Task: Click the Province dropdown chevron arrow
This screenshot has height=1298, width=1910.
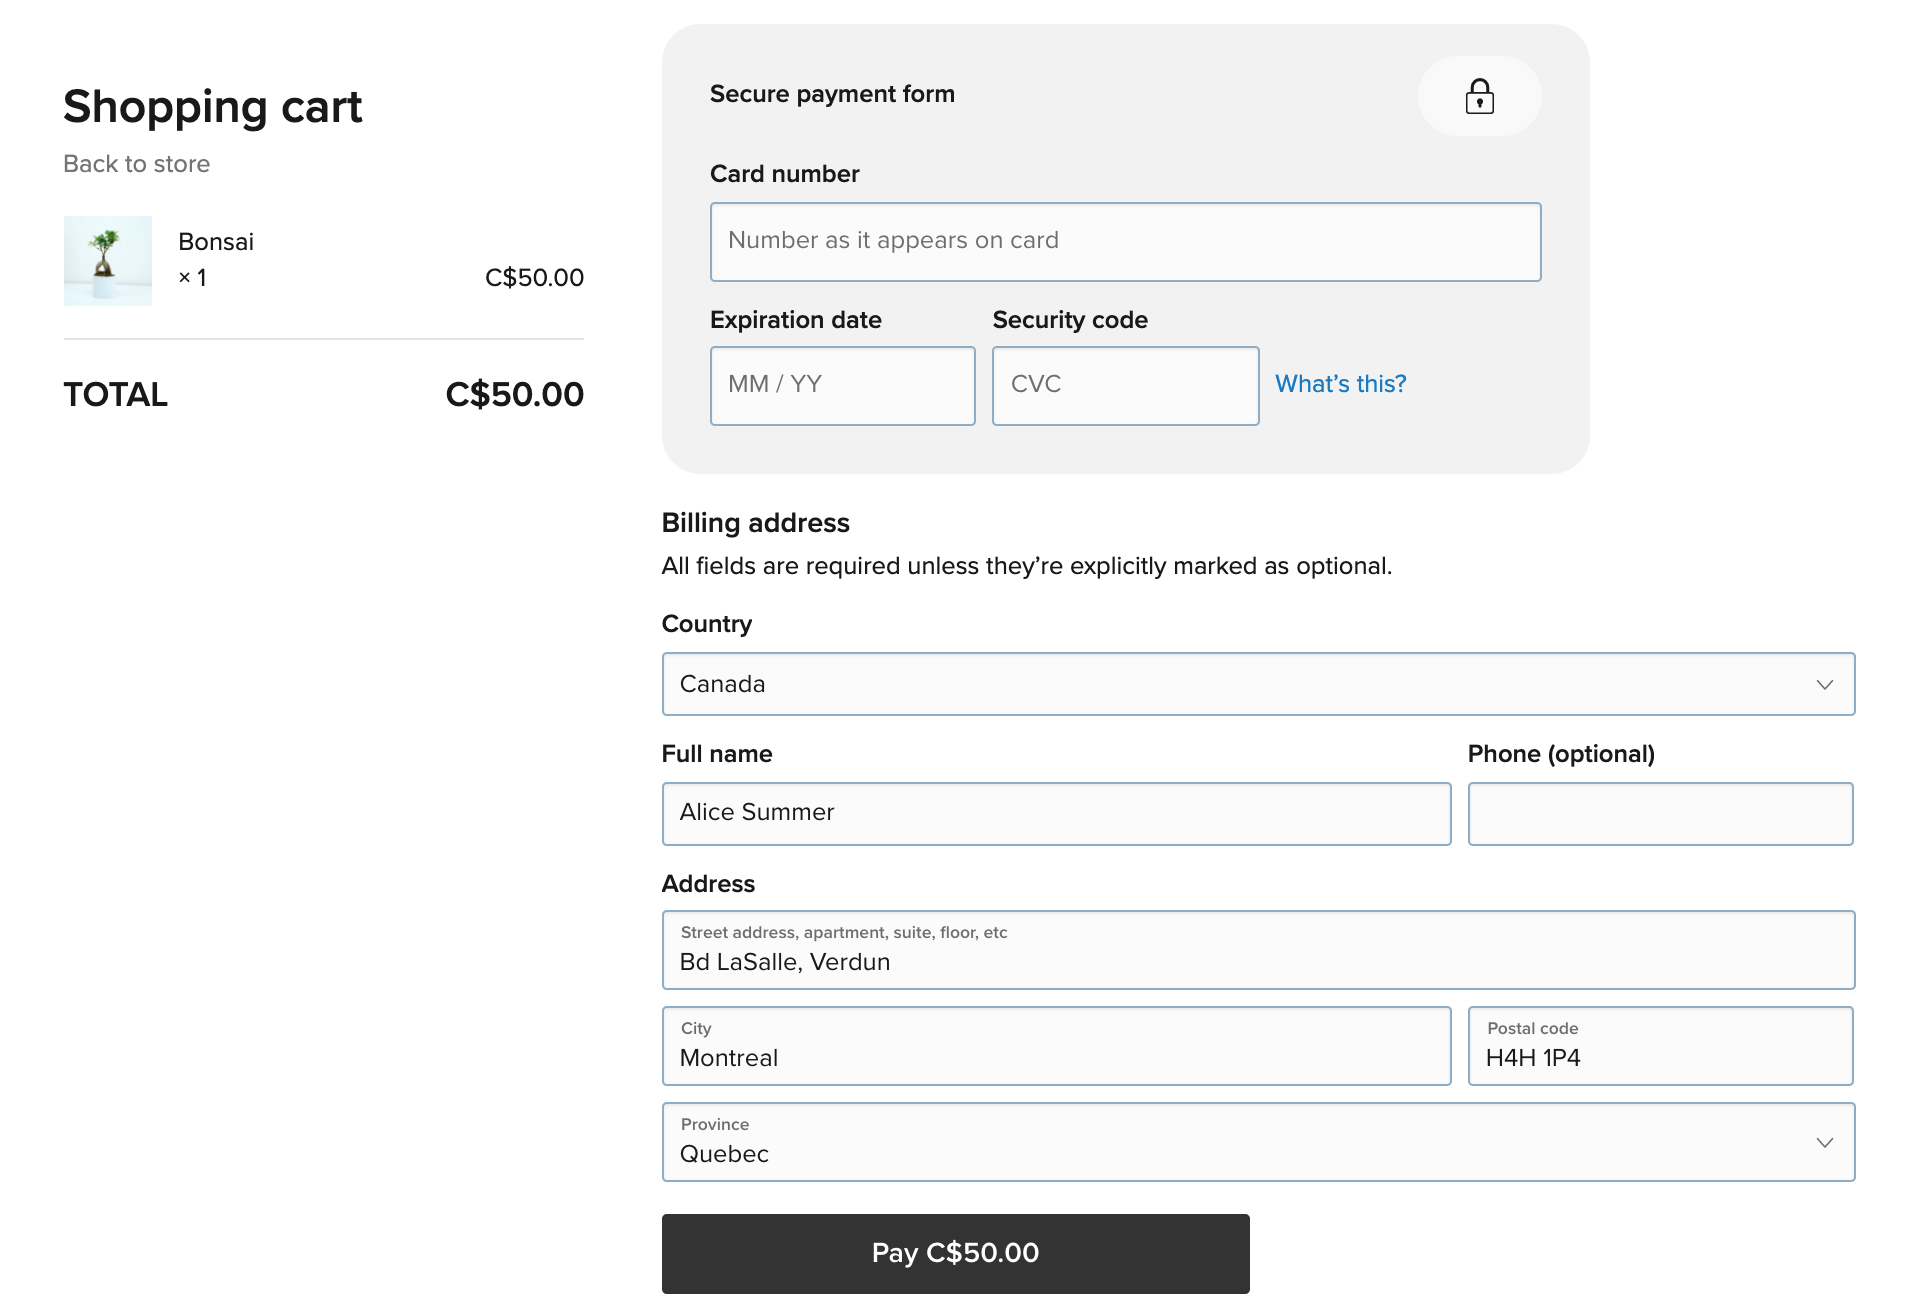Action: pos(1825,1141)
